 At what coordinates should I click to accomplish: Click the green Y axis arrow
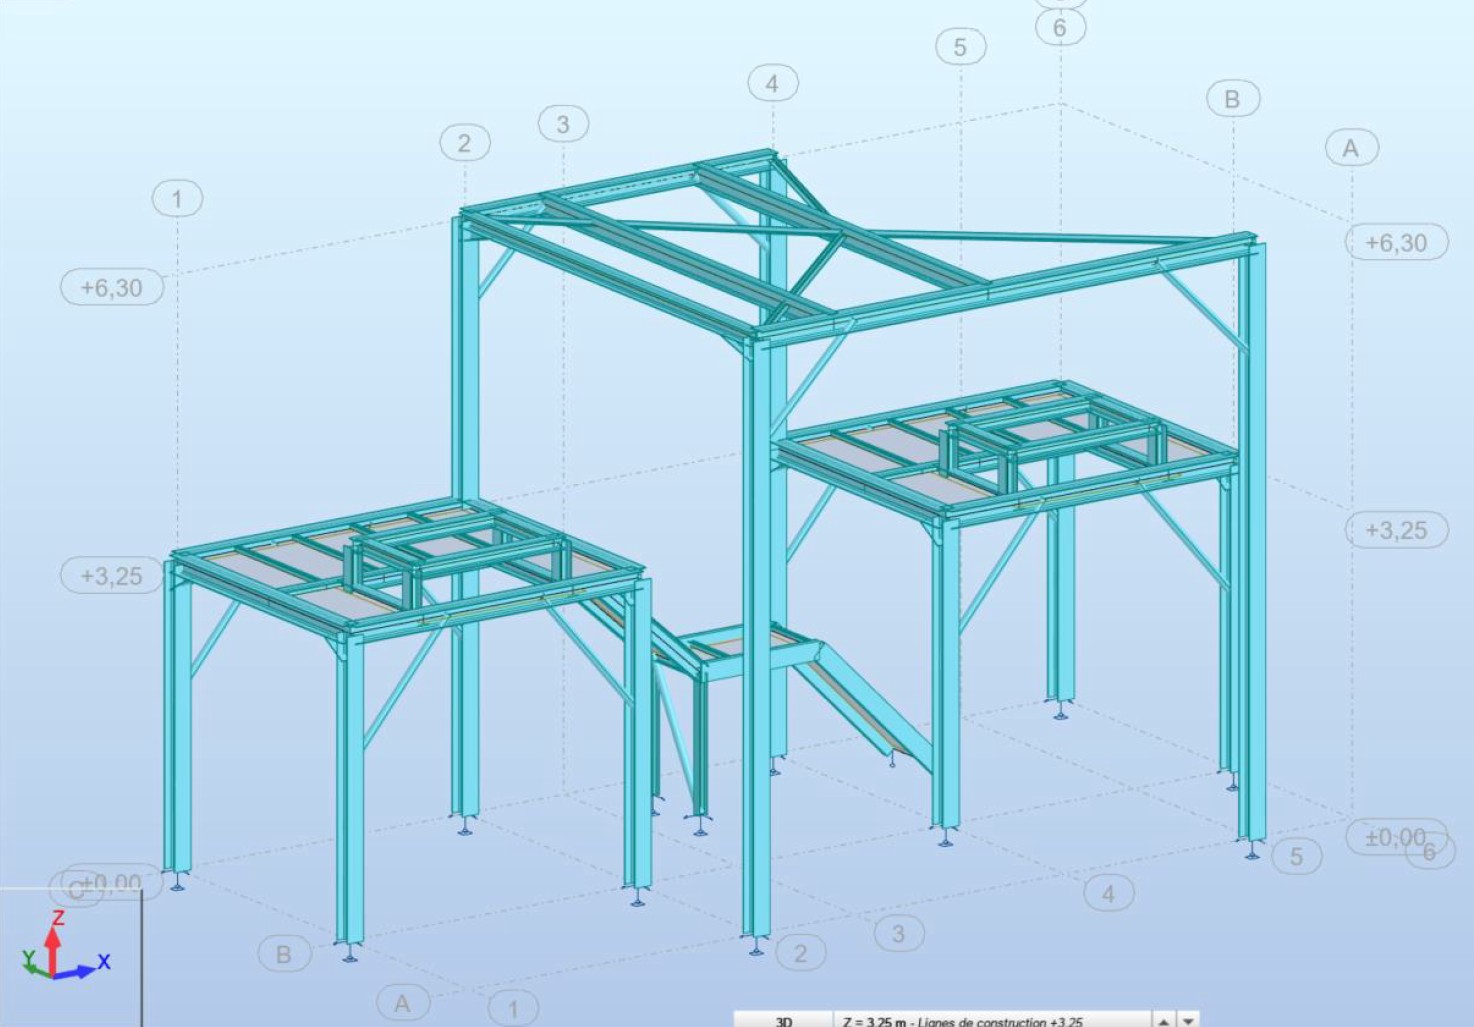point(32,961)
